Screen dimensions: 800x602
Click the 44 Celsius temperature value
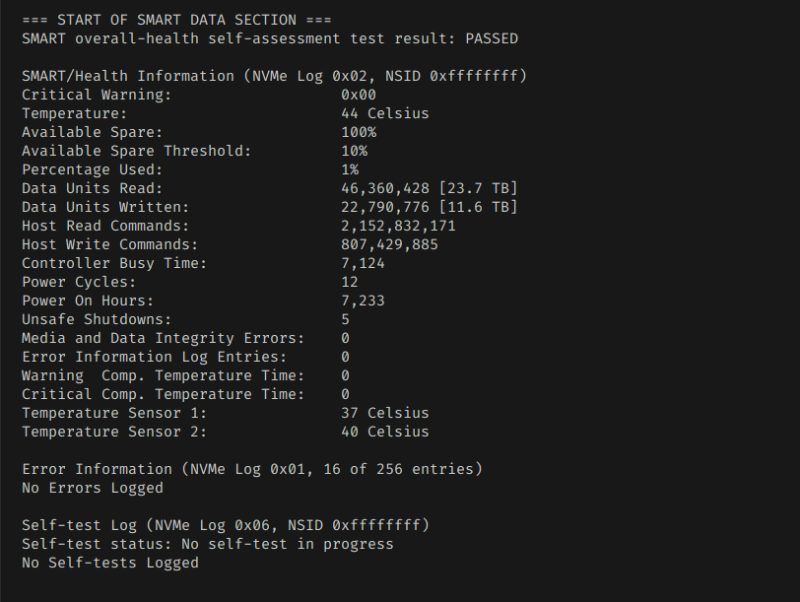(384, 113)
